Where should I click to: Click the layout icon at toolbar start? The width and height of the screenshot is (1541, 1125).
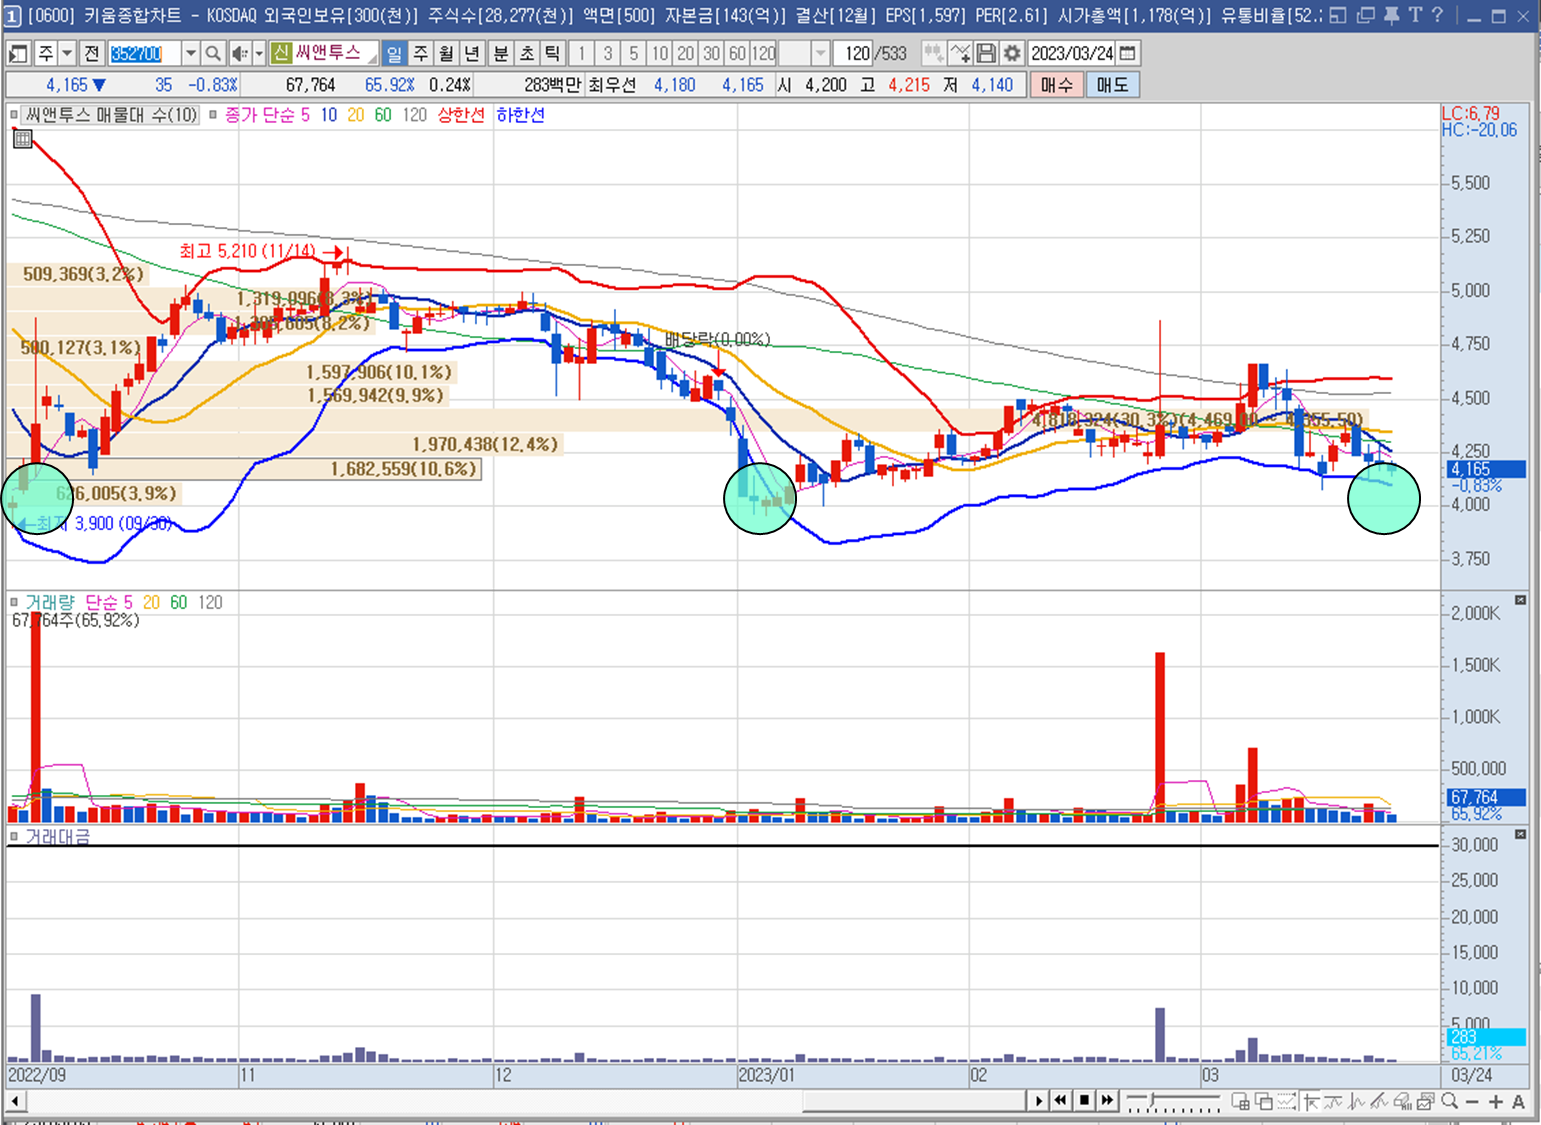(18, 54)
